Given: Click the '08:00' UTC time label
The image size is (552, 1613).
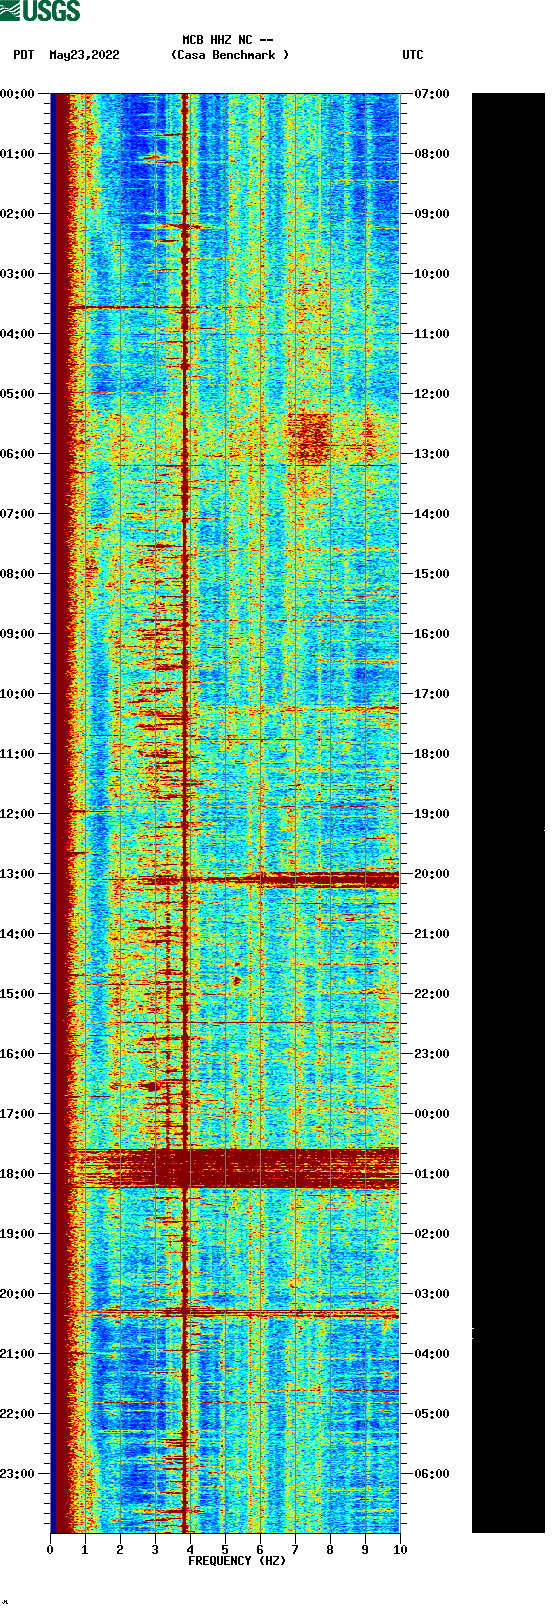Looking at the screenshot, I should pyautogui.click(x=431, y=154).
